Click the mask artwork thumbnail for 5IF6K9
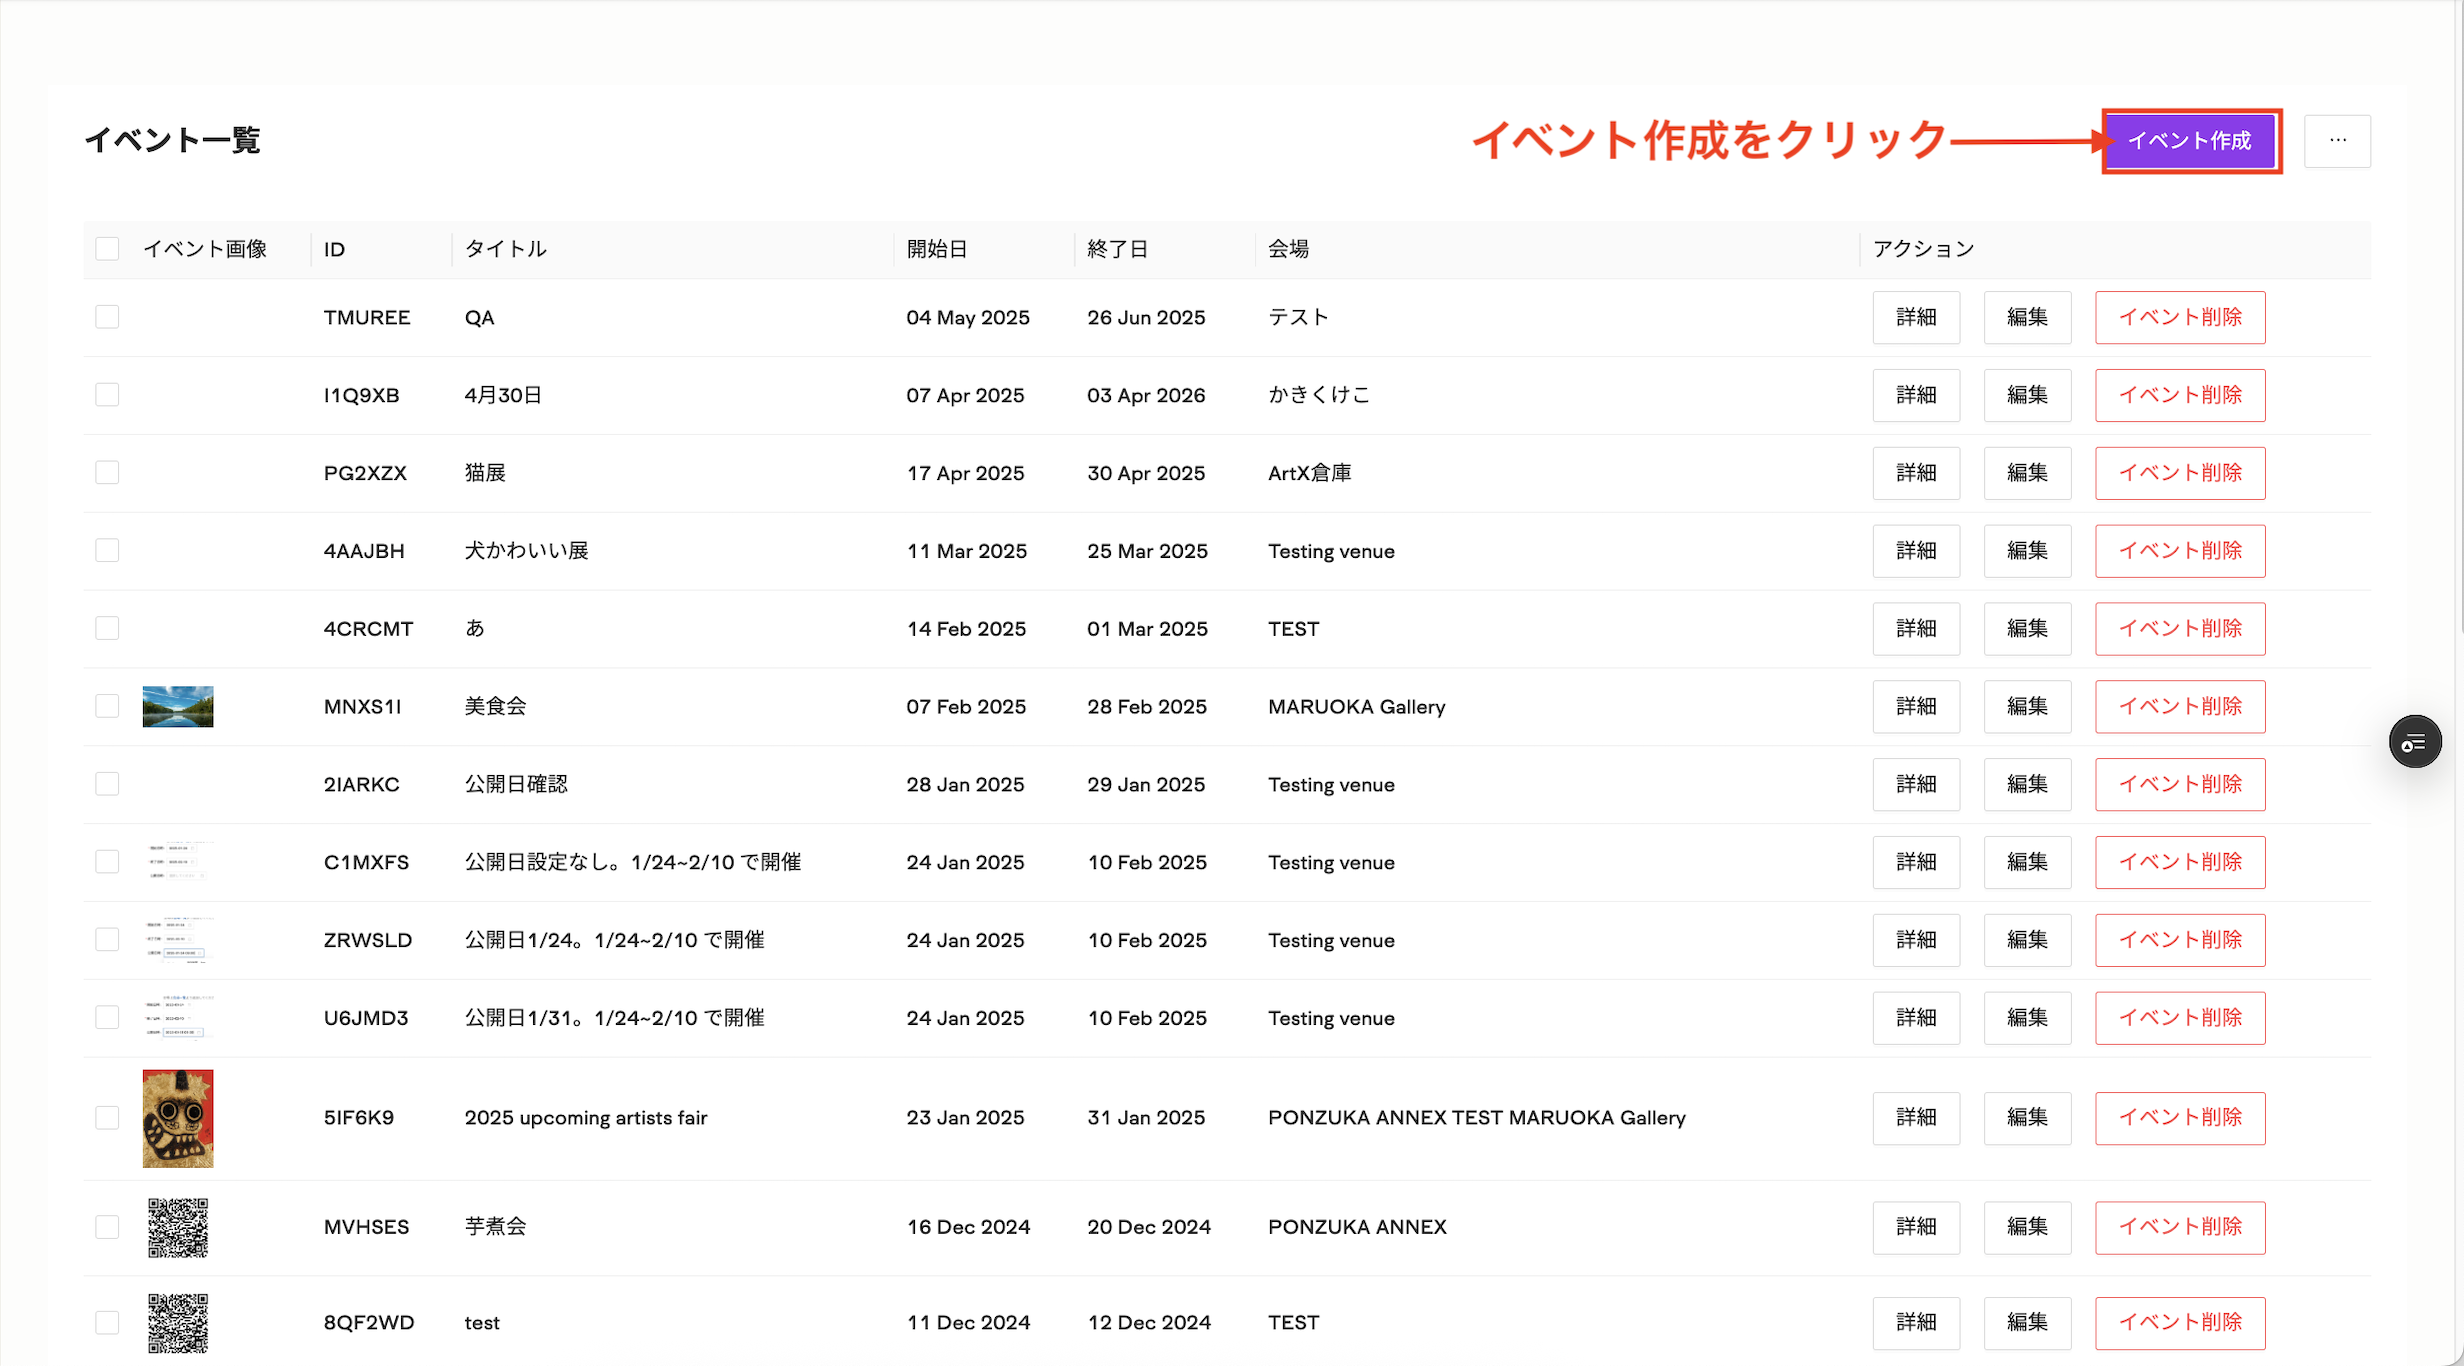 [178, 1118]
